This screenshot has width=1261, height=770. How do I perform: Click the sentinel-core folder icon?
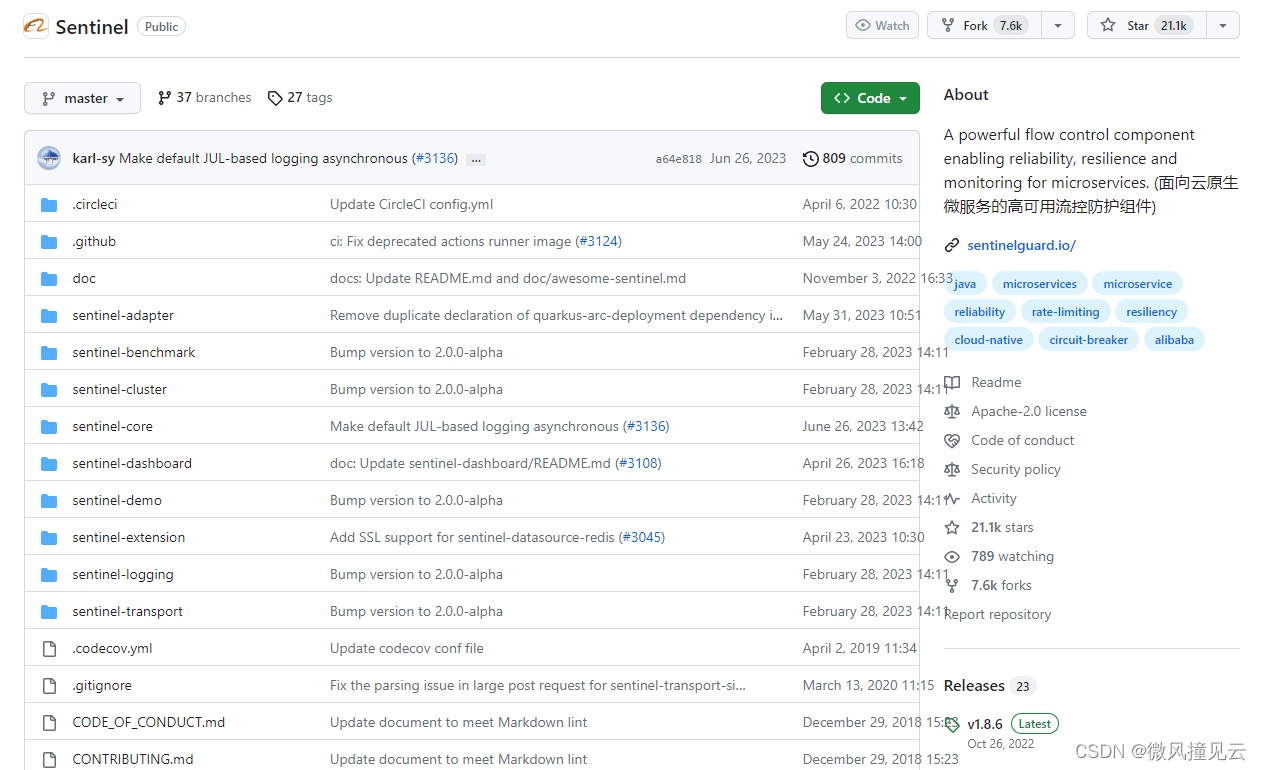click(x=49, y=427)
